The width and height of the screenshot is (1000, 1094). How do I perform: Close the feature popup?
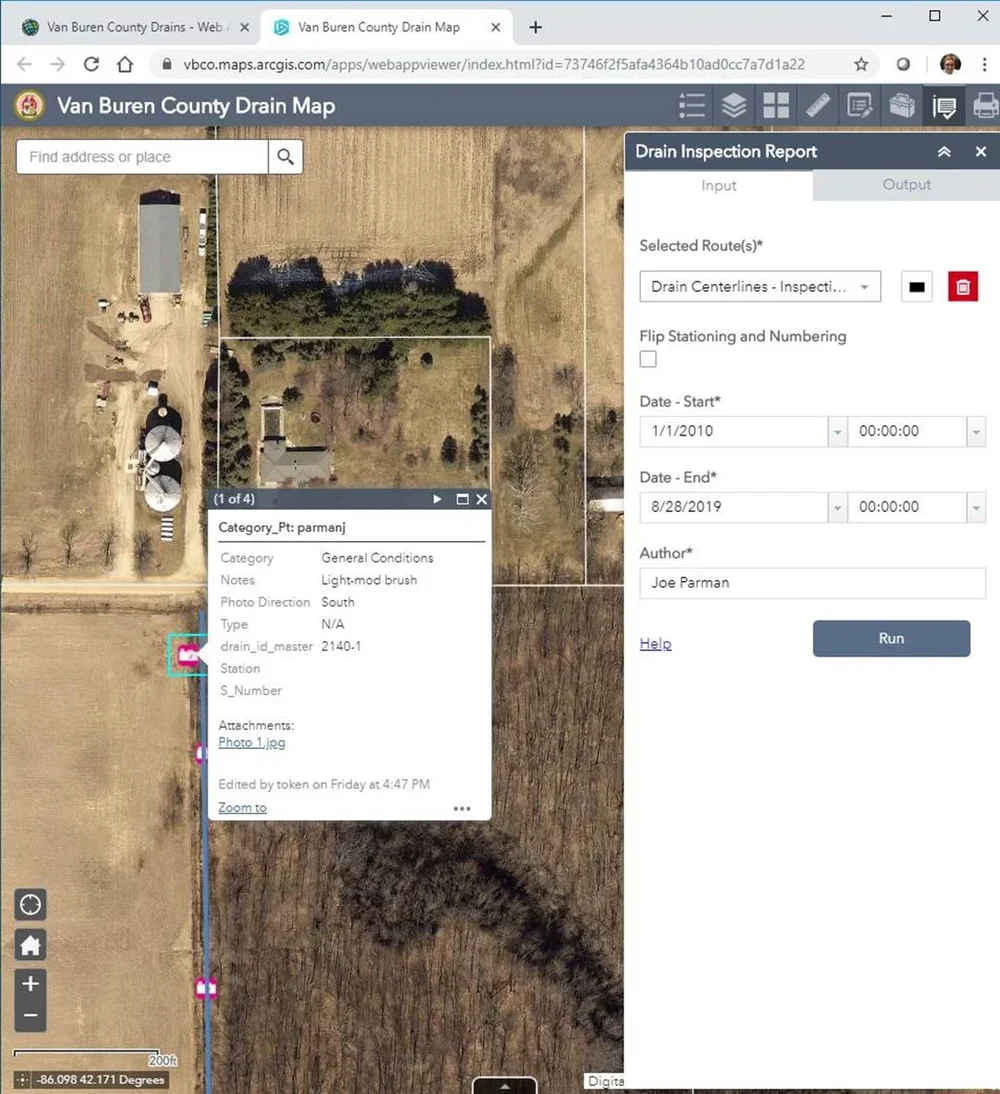click(482, 499)
